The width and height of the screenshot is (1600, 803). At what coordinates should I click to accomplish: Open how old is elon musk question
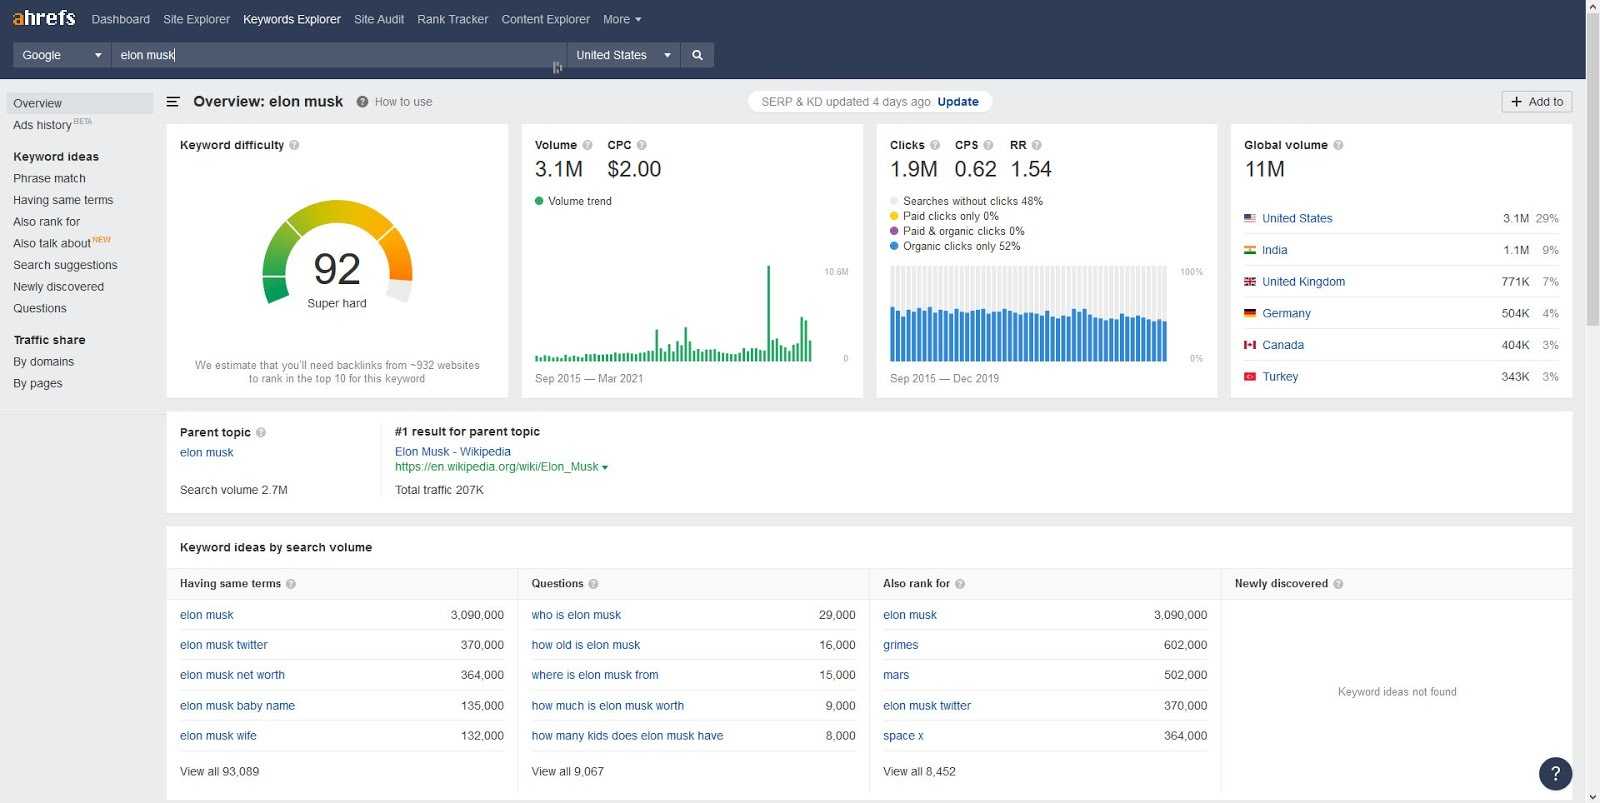[585, 645]
